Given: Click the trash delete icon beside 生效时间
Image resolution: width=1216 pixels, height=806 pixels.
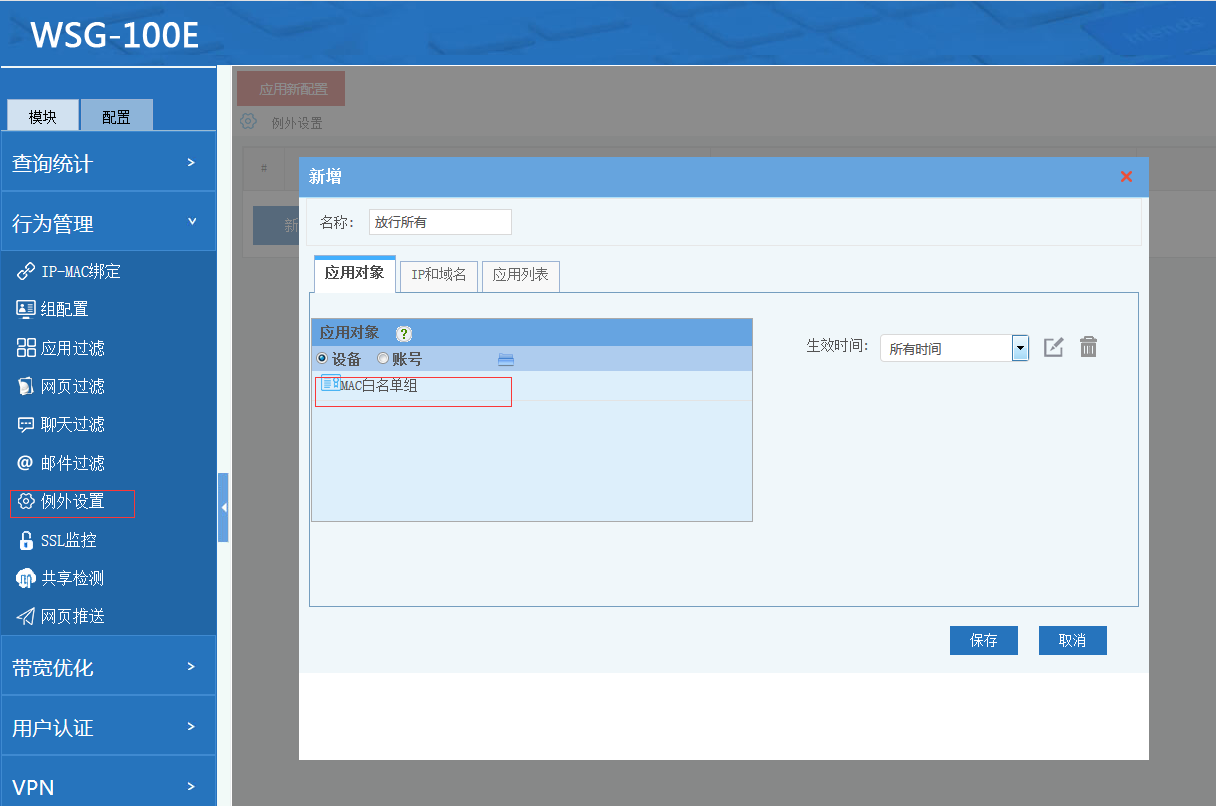Looking at the screenshot, I should 1089,347.
